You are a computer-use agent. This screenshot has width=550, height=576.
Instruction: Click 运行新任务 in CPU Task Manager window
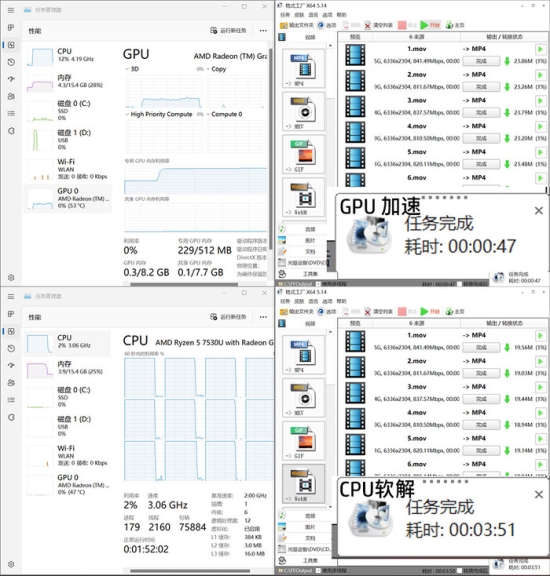pyautogui.click(x=228, y=317)
